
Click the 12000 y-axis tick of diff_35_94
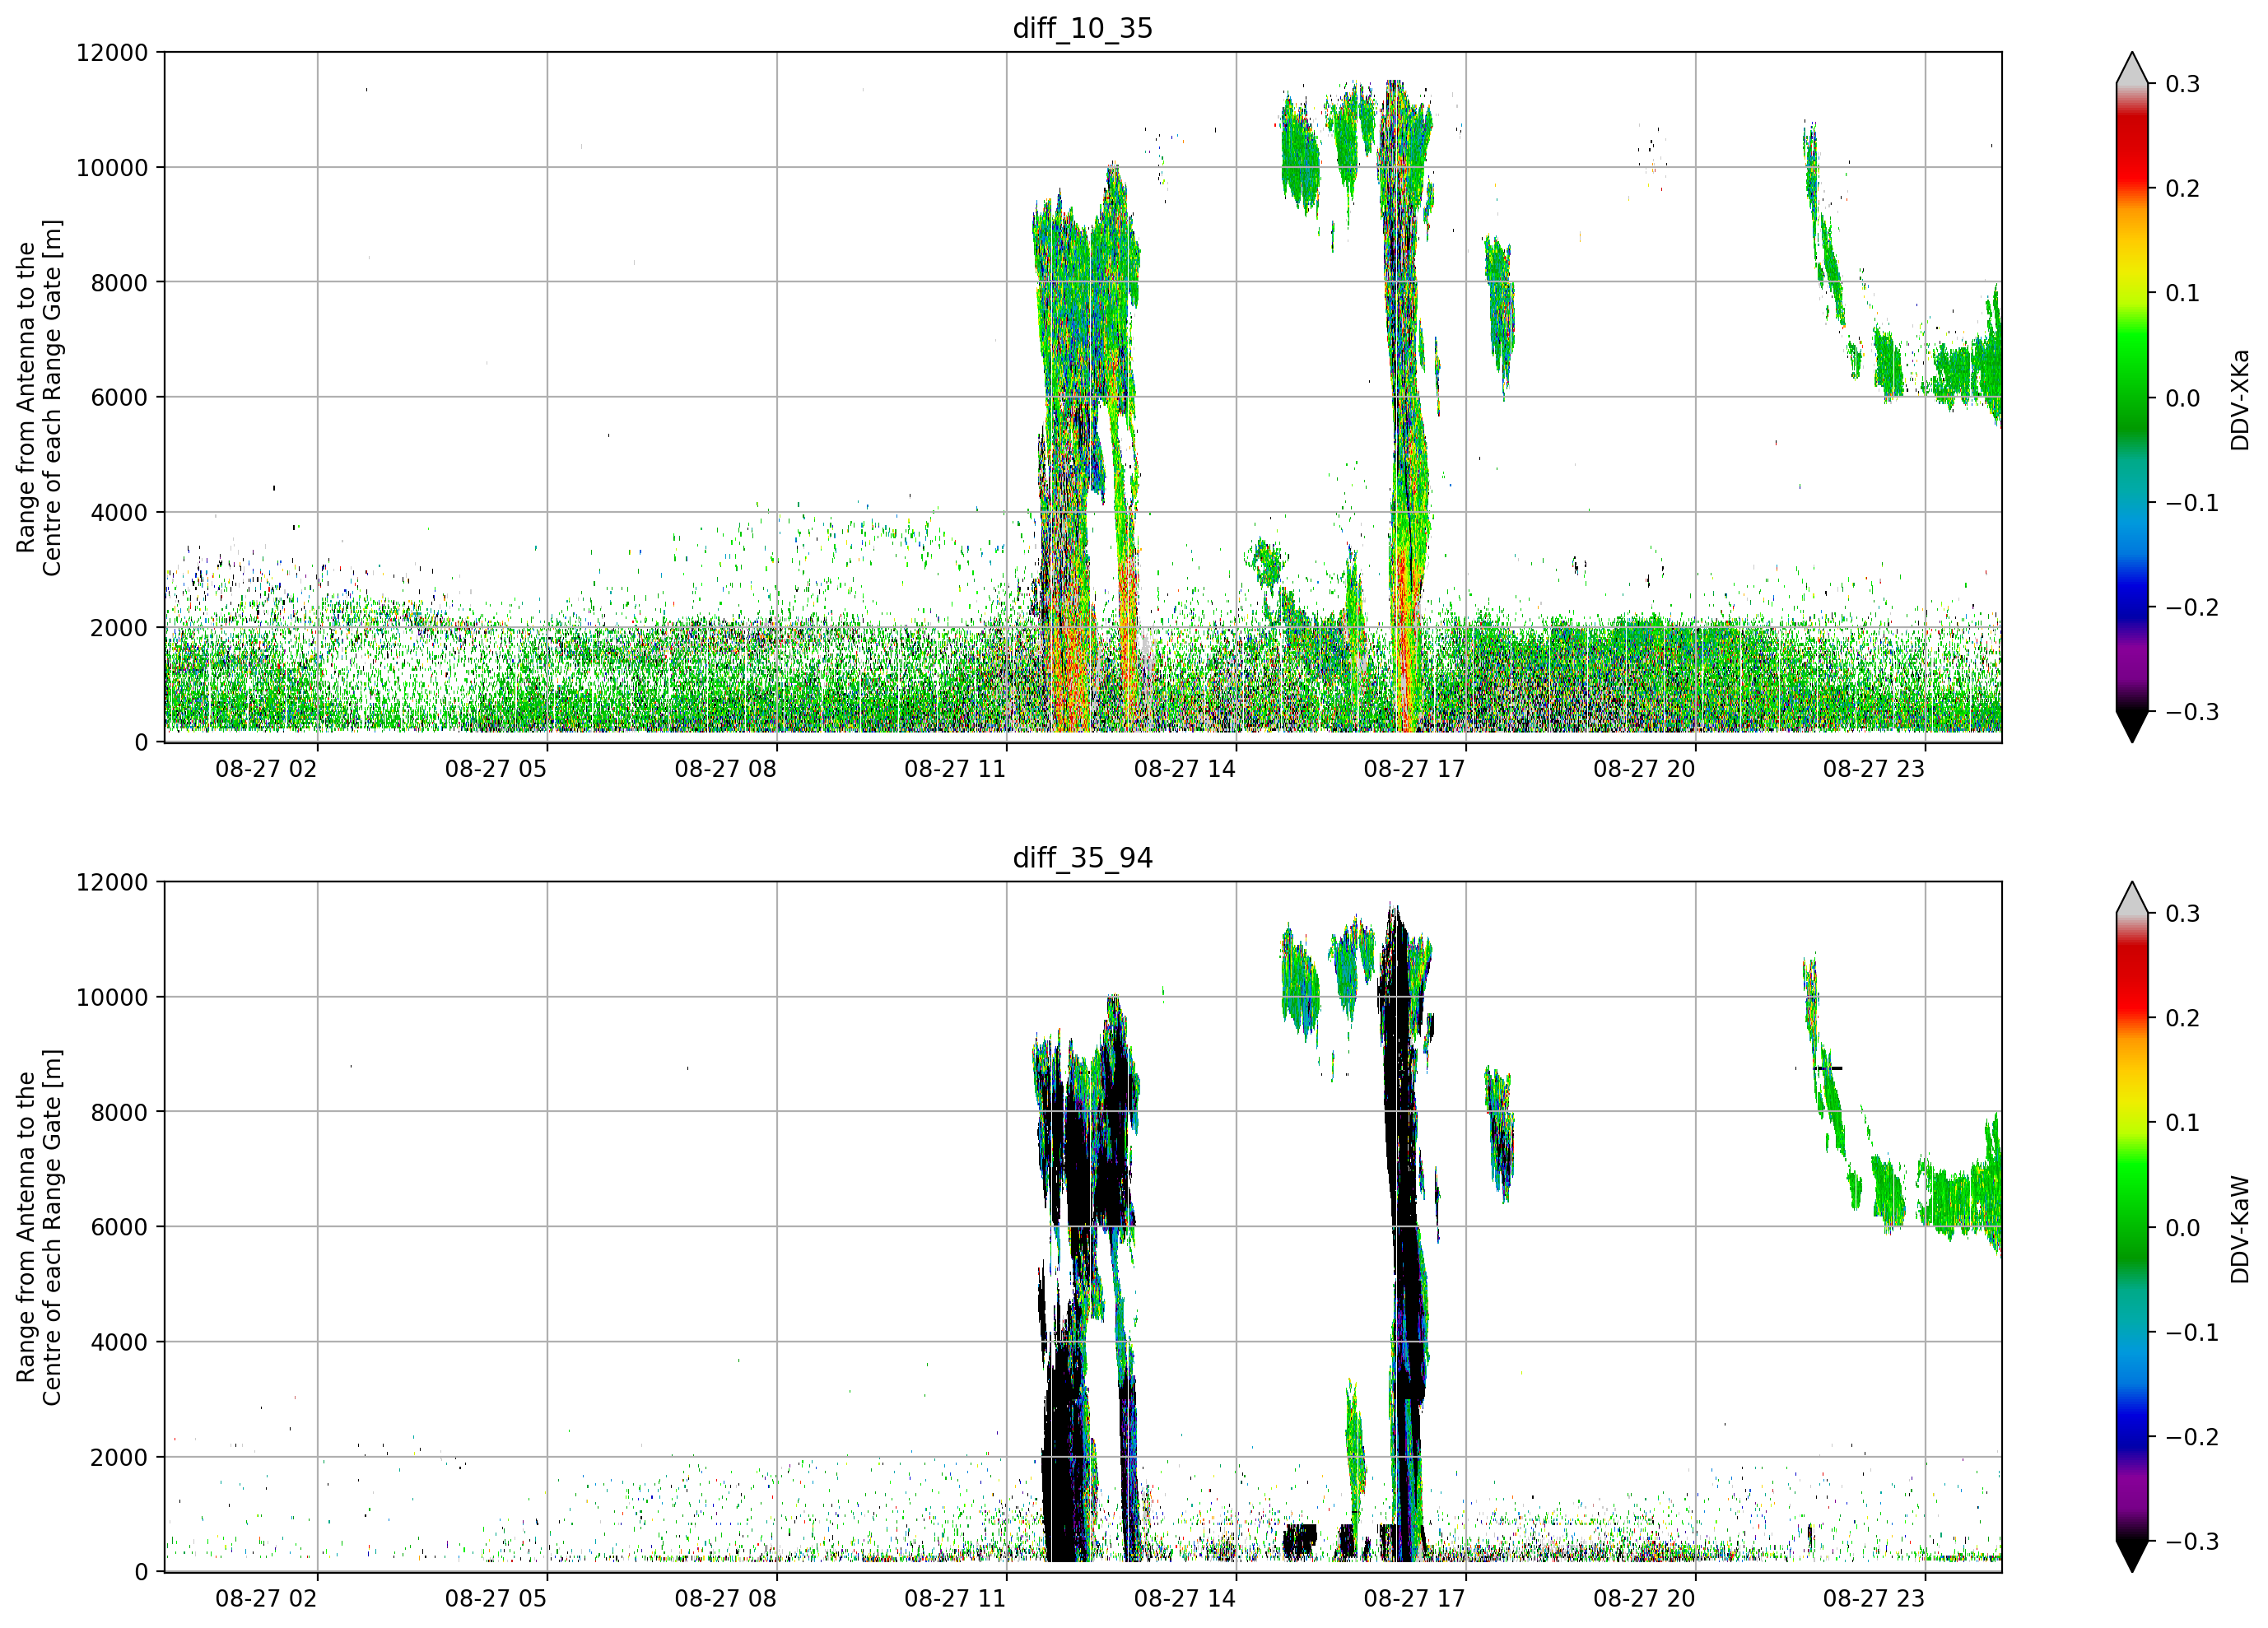pos(112,883)
